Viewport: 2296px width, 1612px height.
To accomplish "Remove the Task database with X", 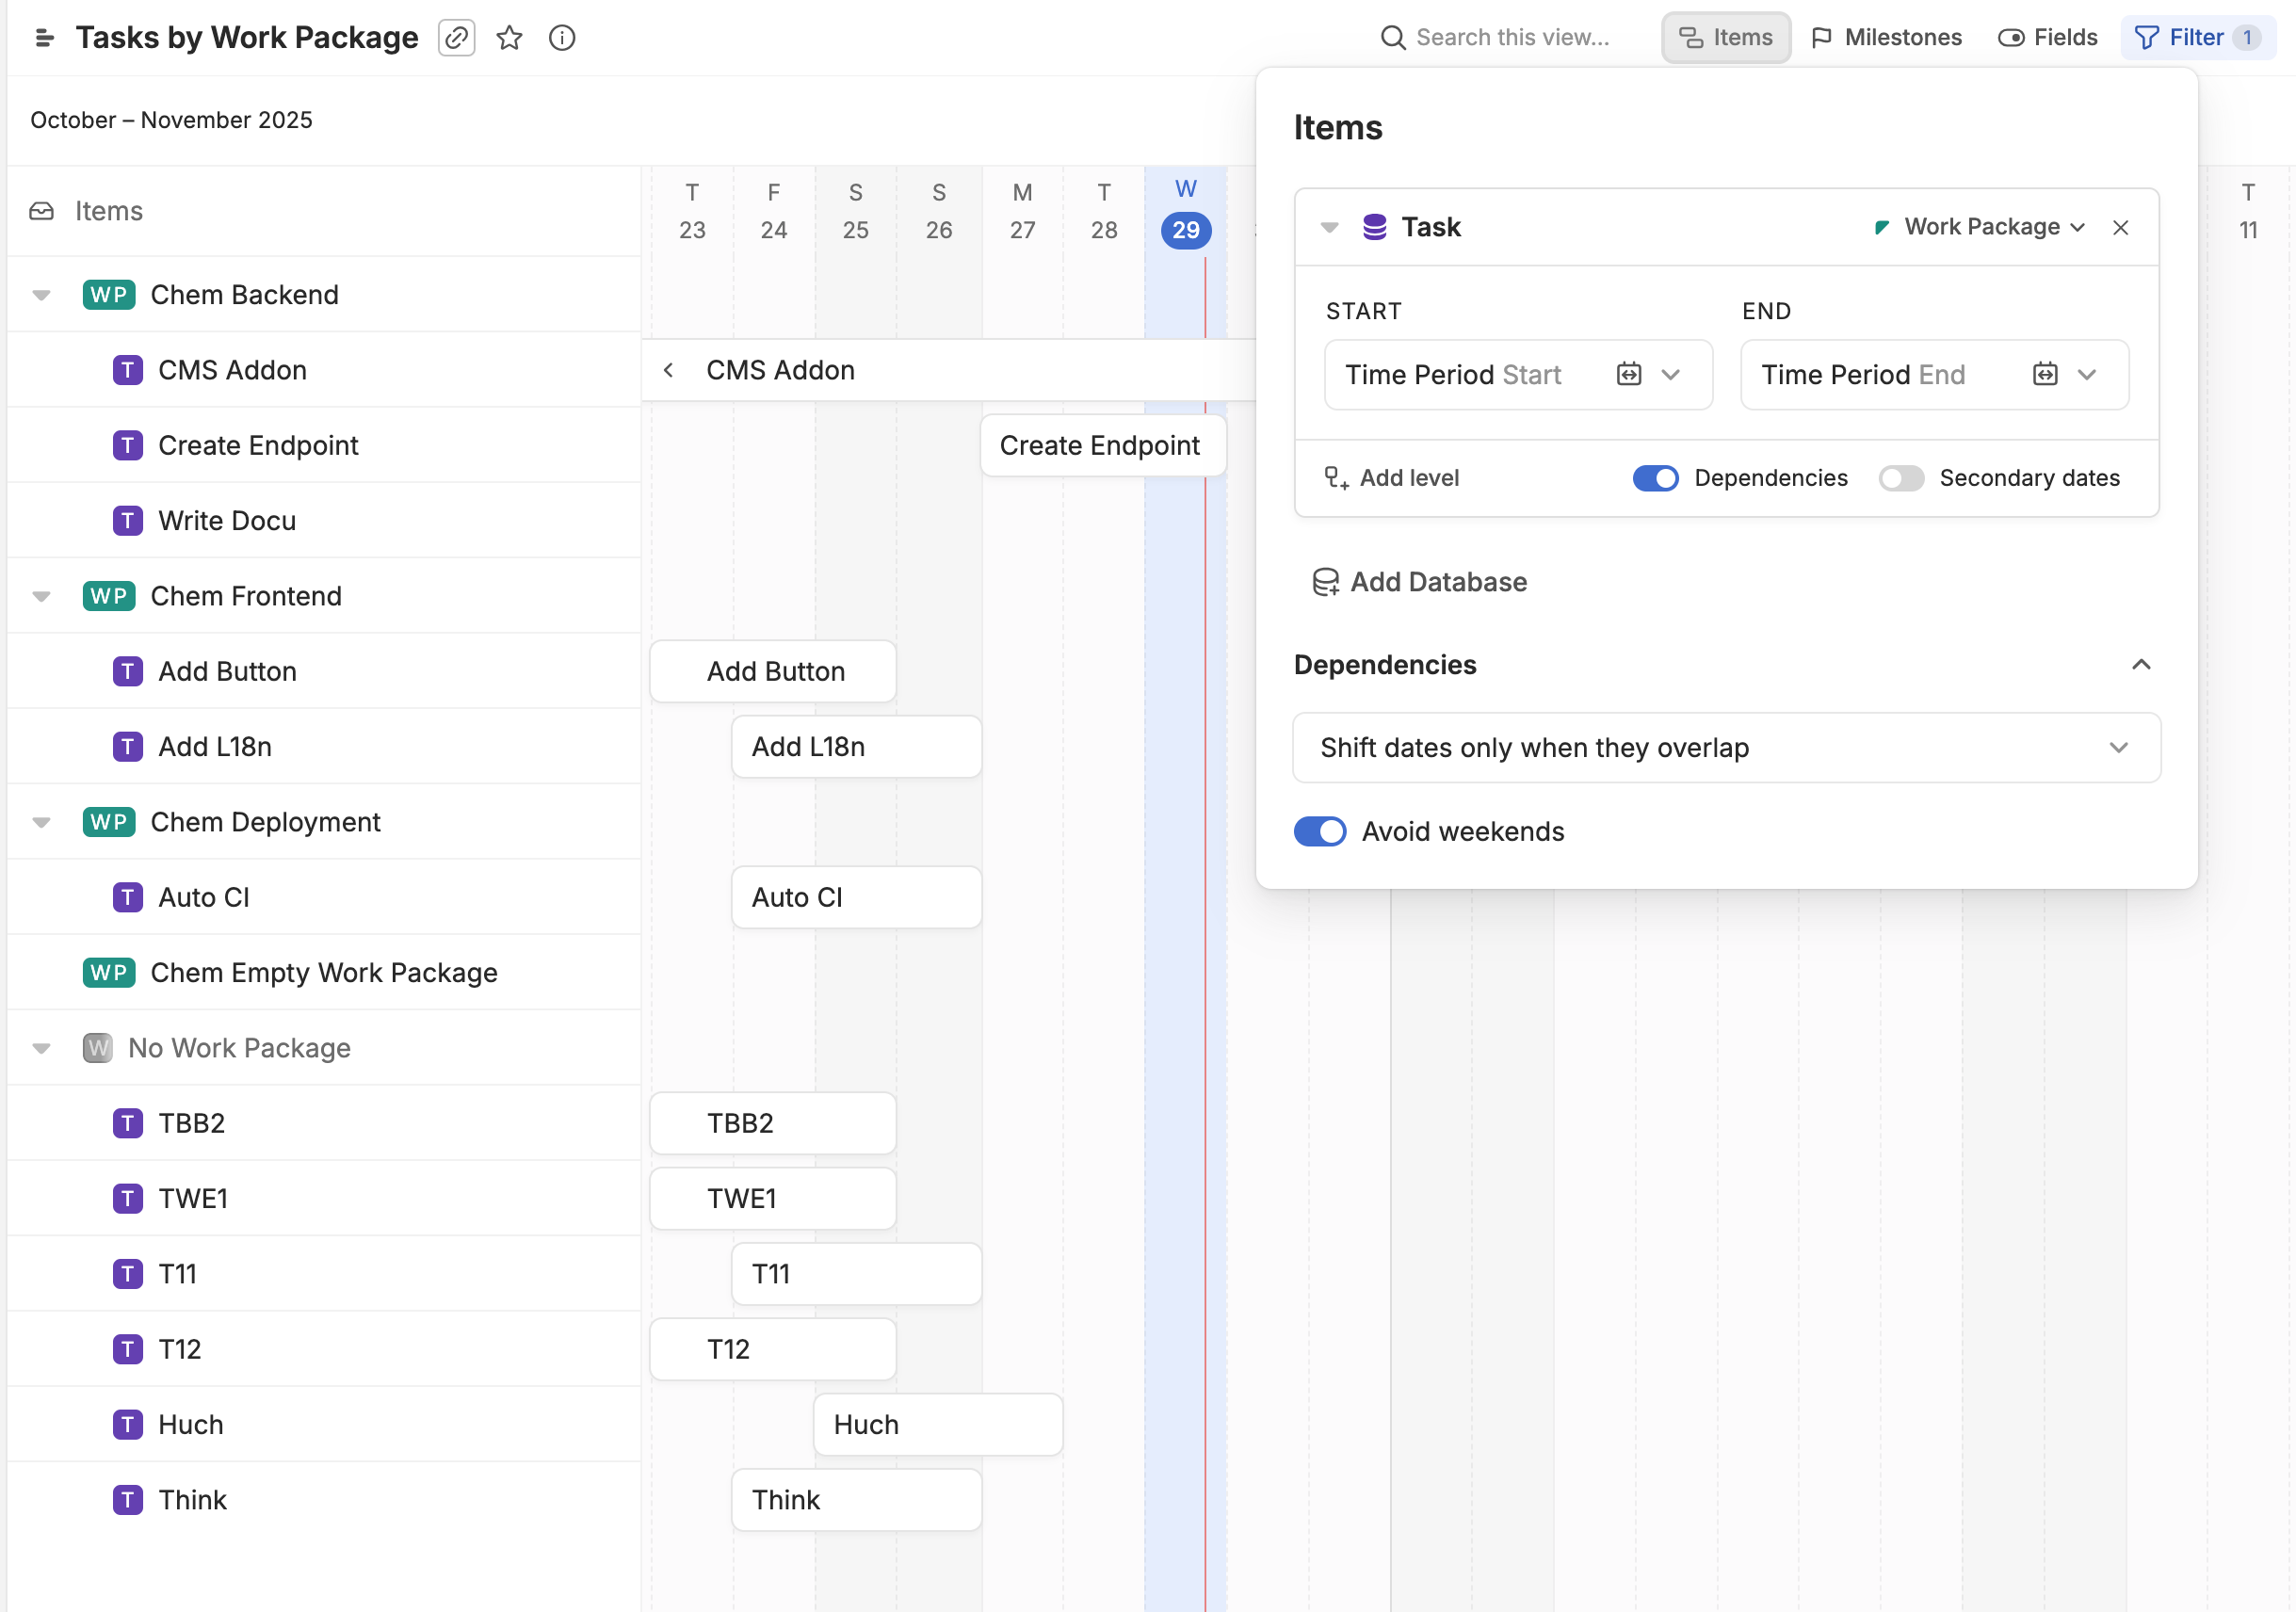I will (2120, 228).
